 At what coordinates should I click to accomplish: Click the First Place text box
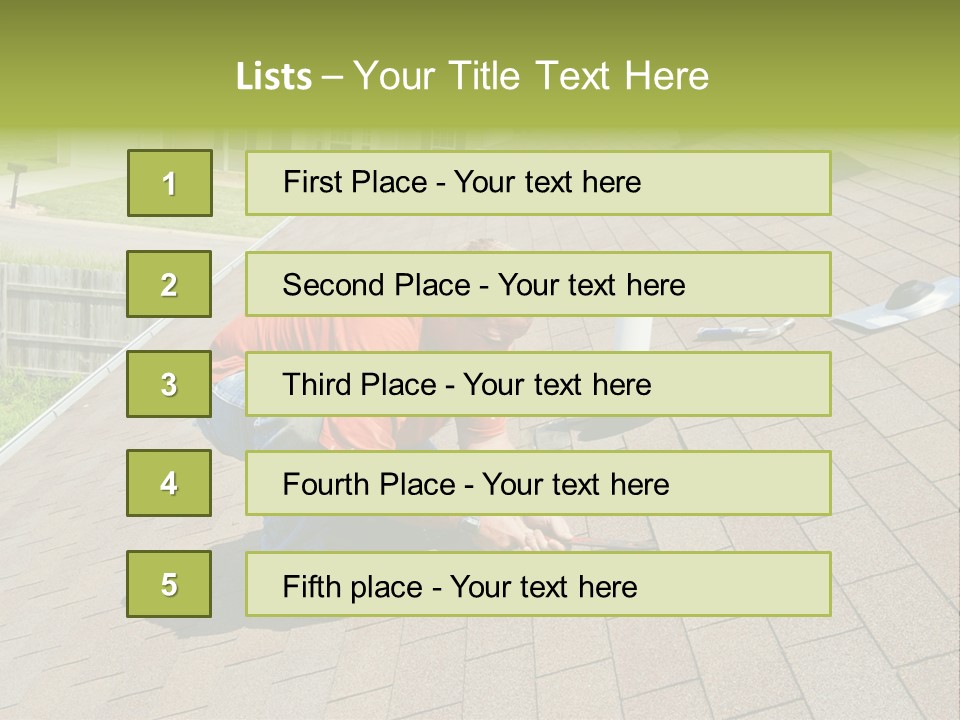(538, 183)
